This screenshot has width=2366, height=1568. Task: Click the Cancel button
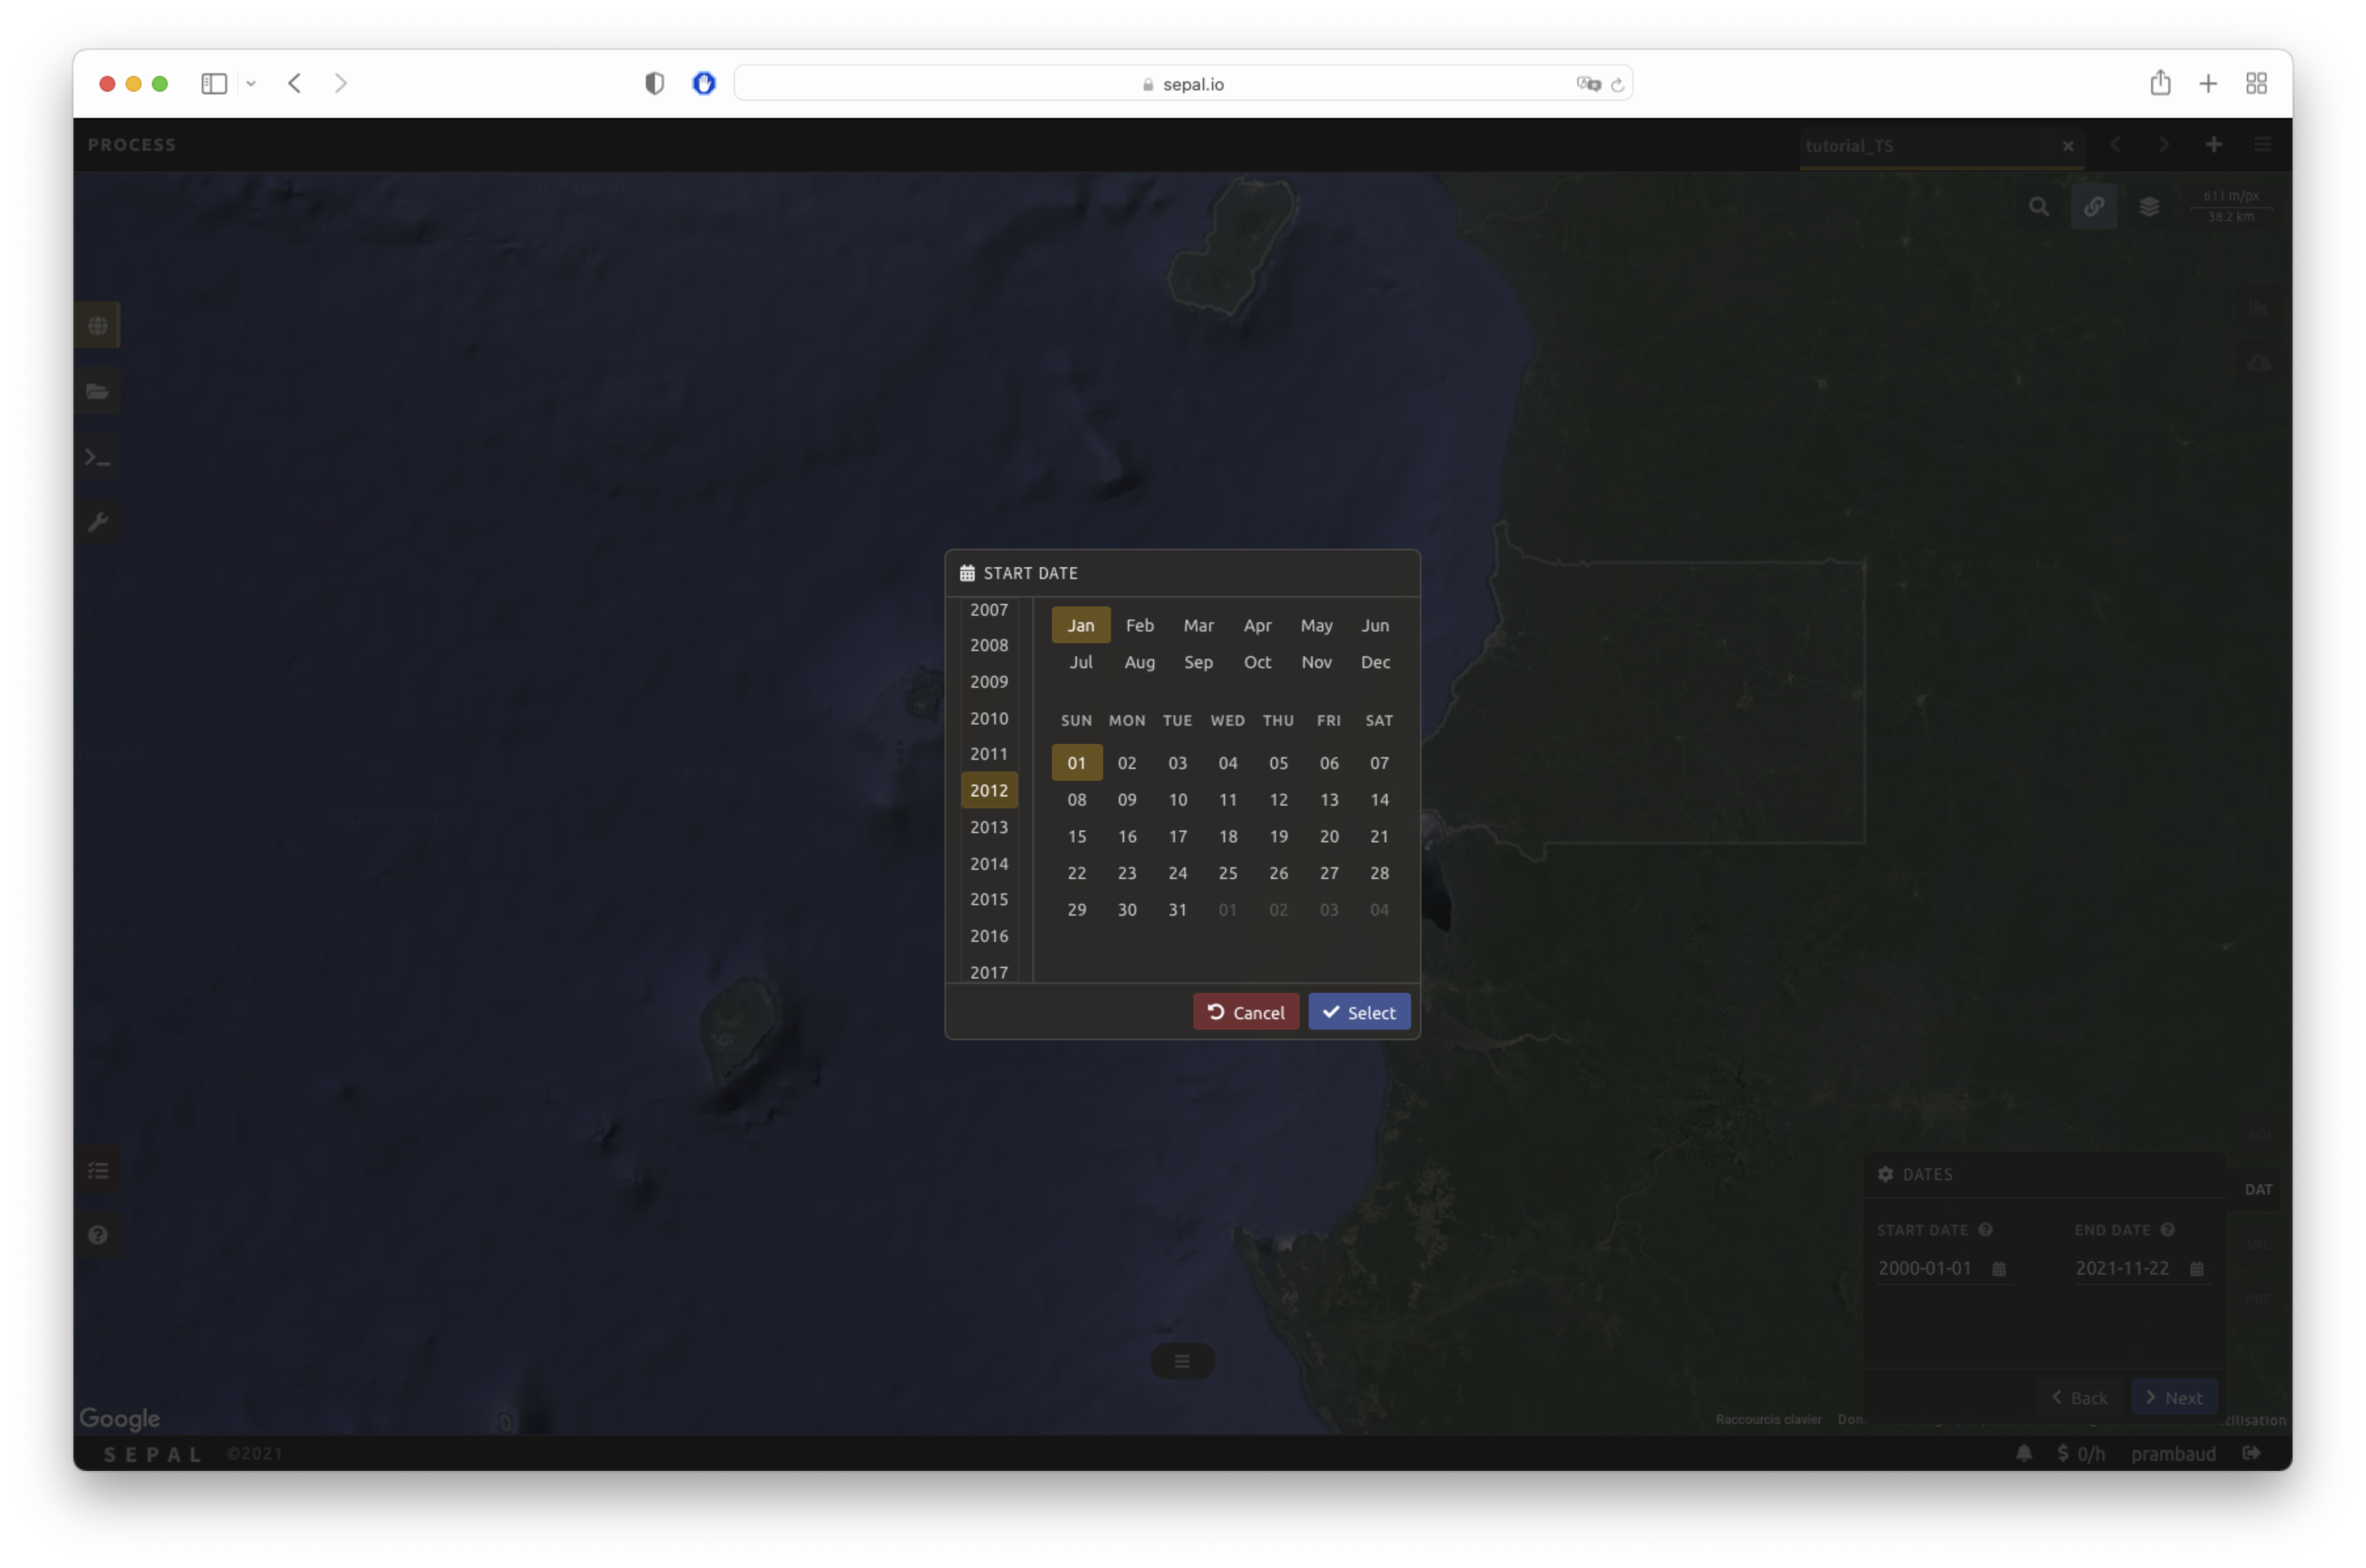click(x=1245, y=1012)
